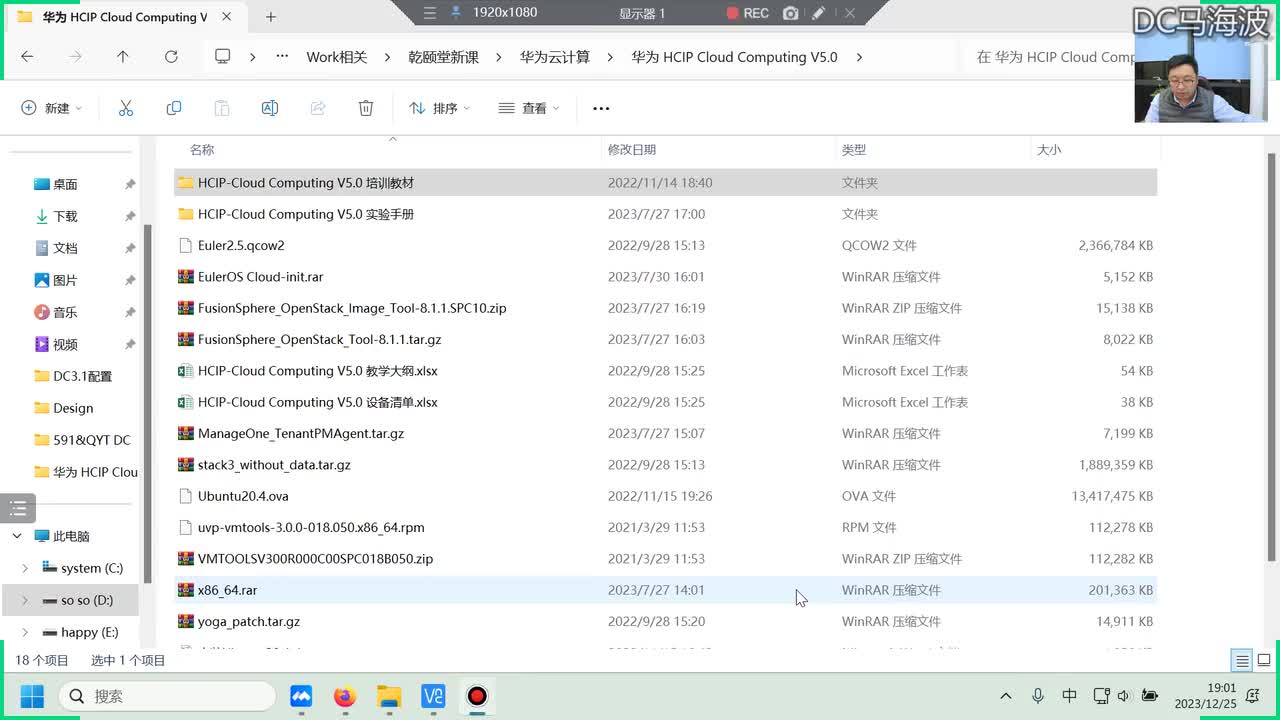Screen dimensions: 1280x720
Task: Click the red recorder app on taskbar
Action: [477, 696]
